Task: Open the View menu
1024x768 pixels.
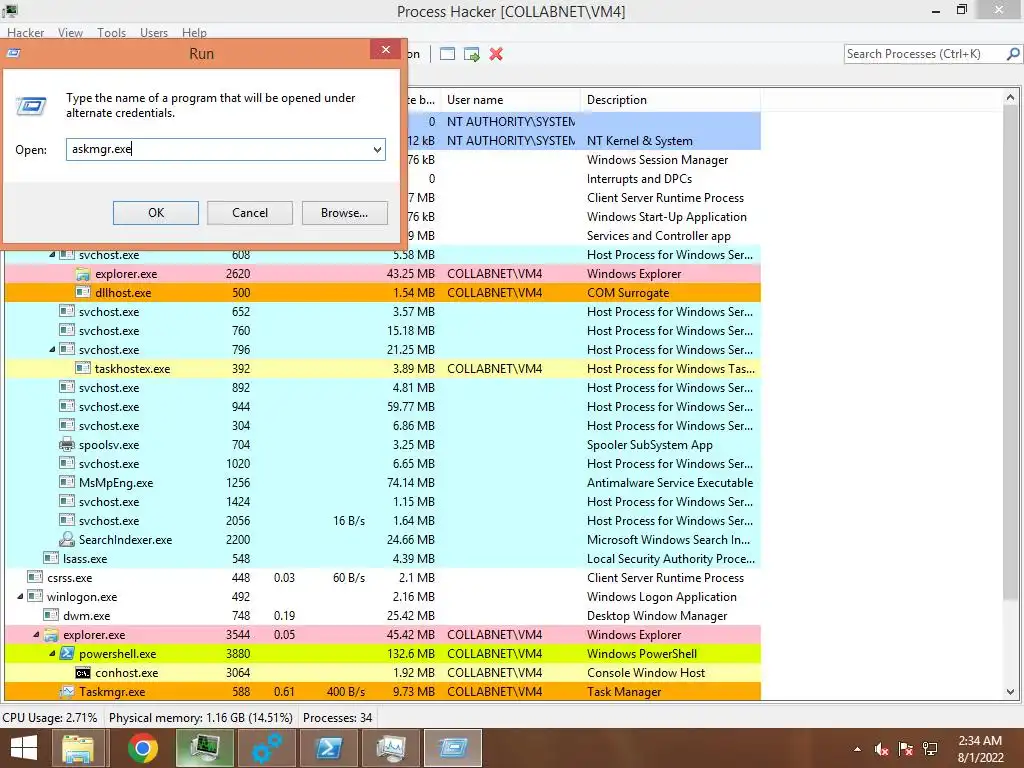Action: [x=70, y=33]
